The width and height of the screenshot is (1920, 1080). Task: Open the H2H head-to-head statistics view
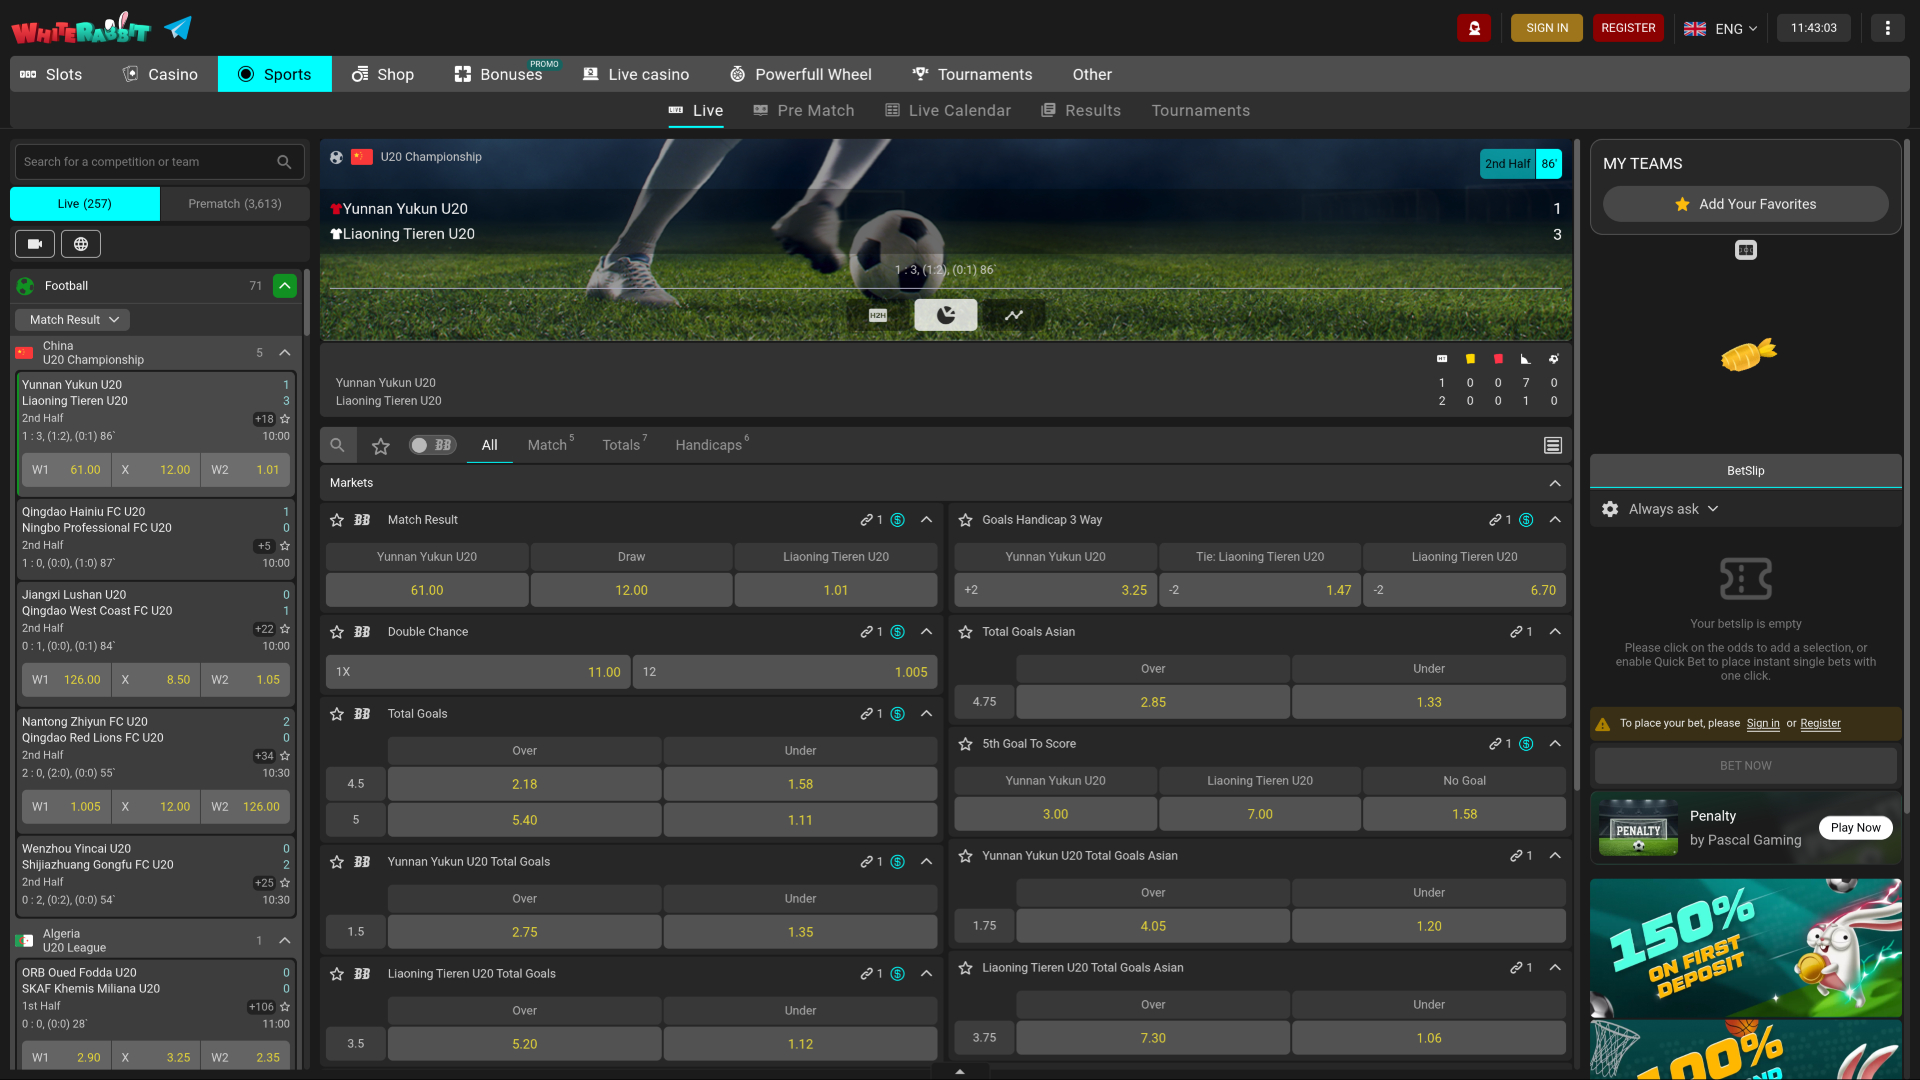tap(878, 315)
